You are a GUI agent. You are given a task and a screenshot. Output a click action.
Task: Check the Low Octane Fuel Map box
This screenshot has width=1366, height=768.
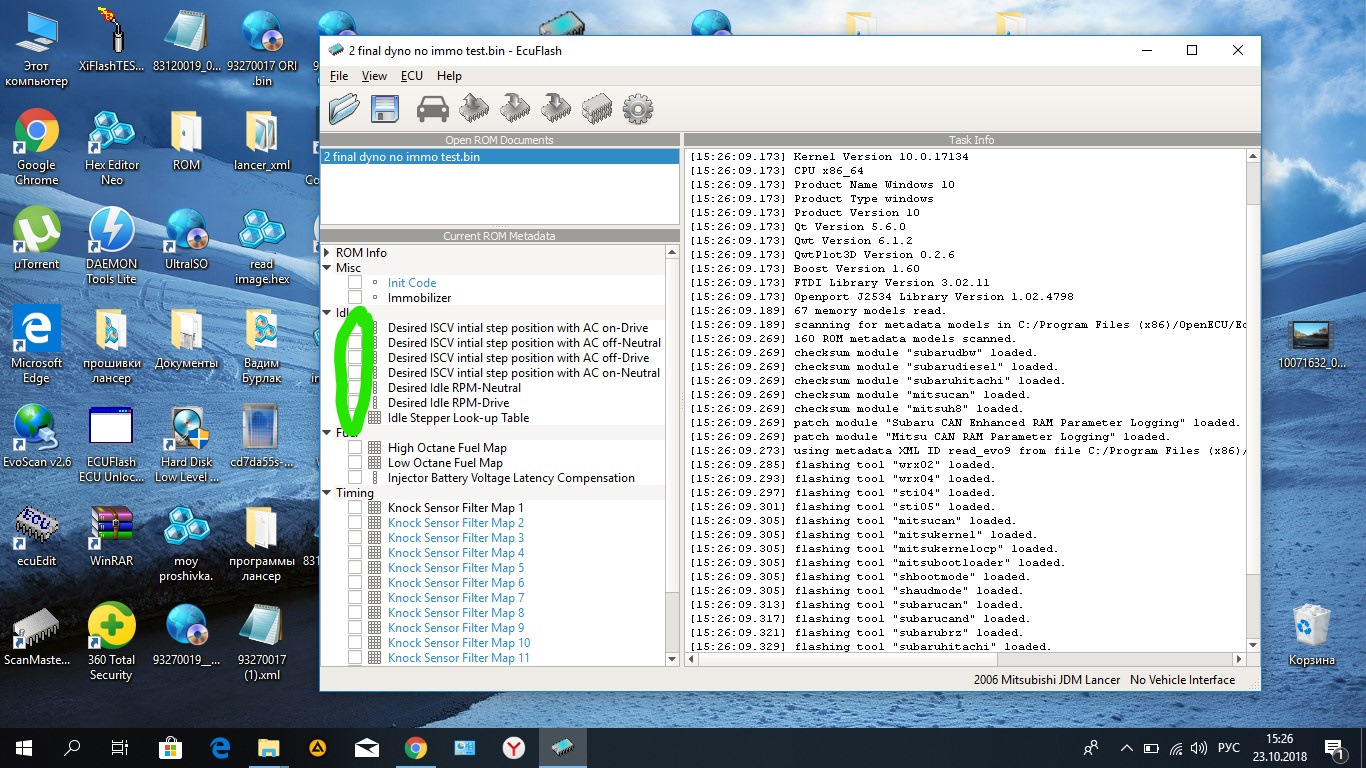click(x=355, y=463)
